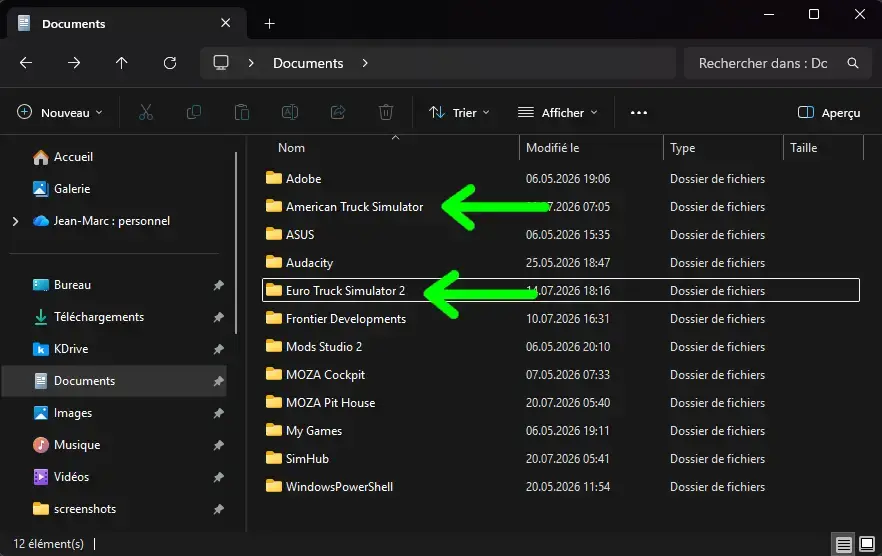Add a new tab with plus button

[269, 24]
